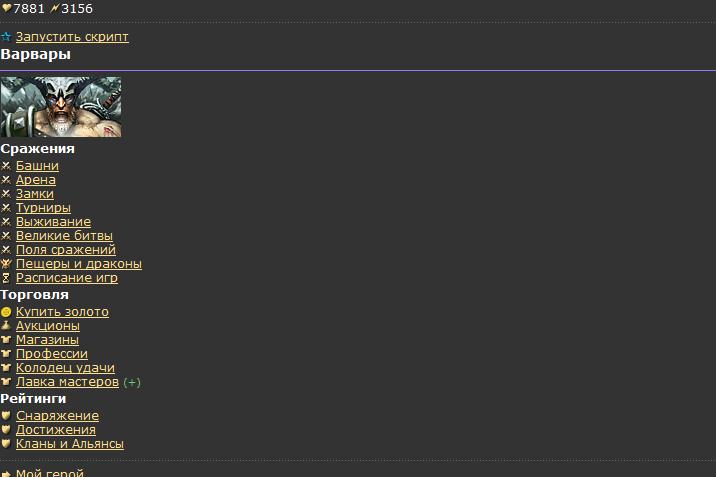View Кланы и Альянсы rankings
The width and height of the screenshot is (716, 477).
pyautogui.click(x=70, y=444)
